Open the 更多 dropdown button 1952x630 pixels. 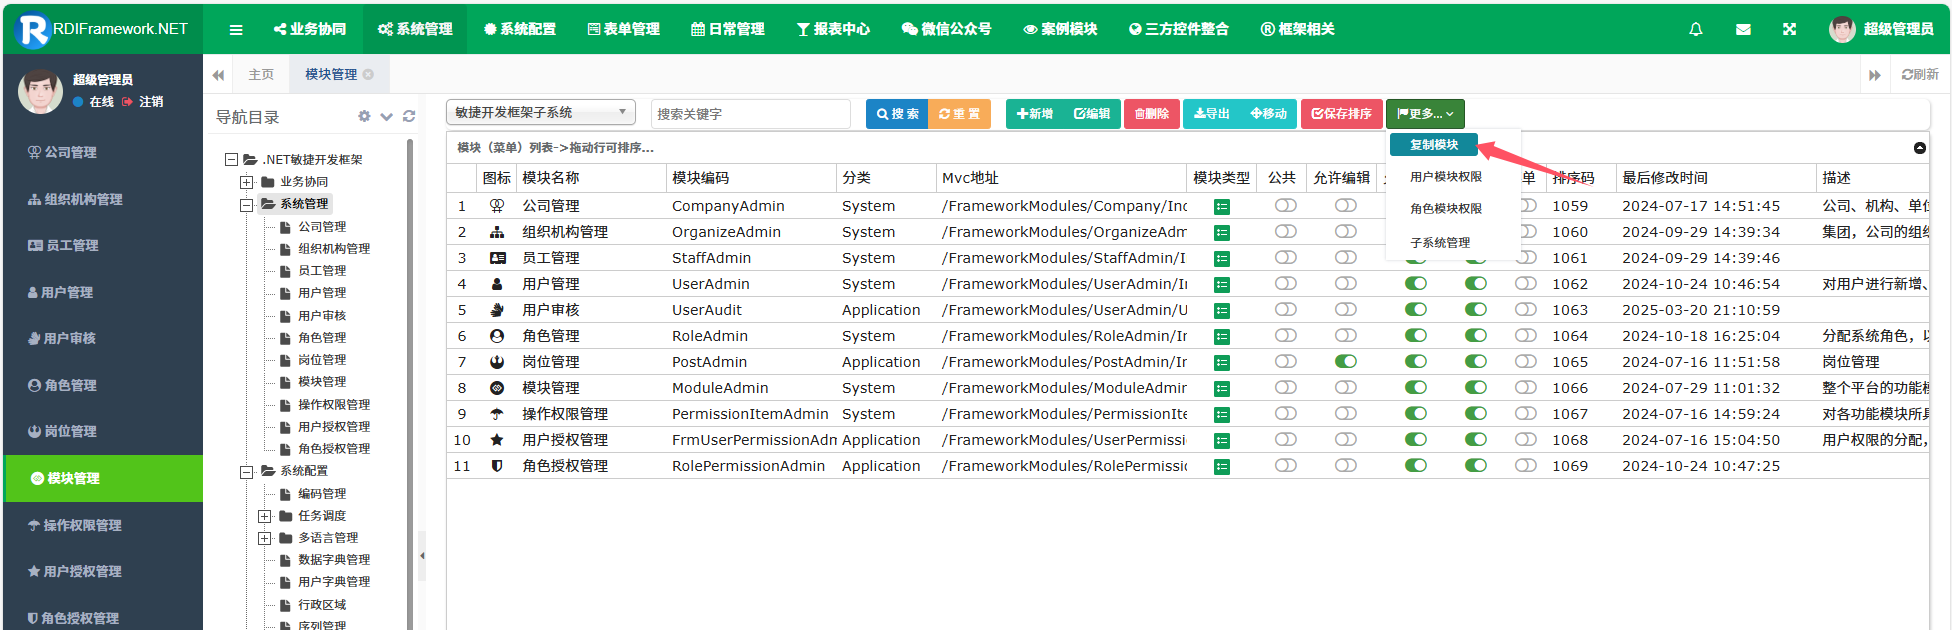1425,114
